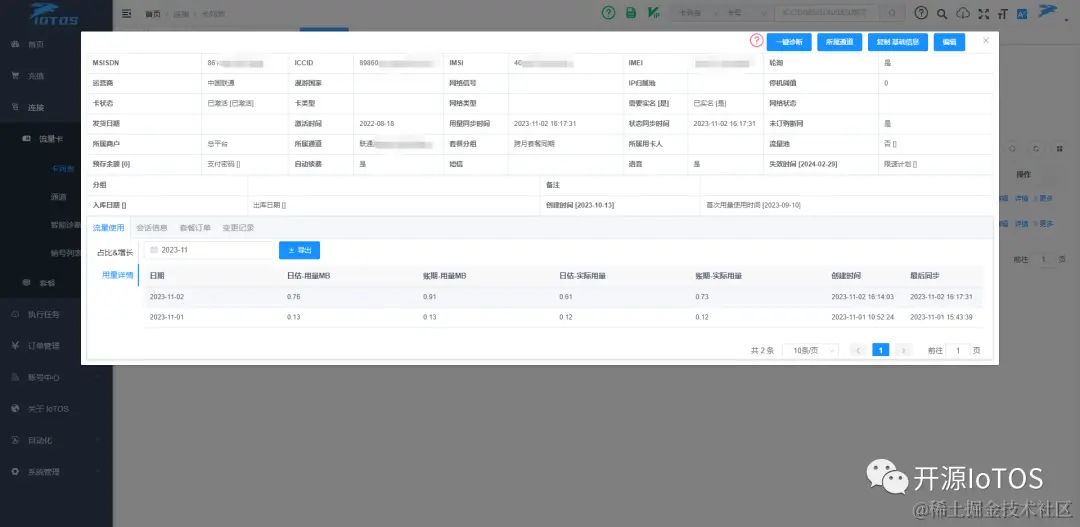This screenshot has height=527, width=1080.
Task: Select 销号列表 in the sidebar
Action: (x=67, y=253)
